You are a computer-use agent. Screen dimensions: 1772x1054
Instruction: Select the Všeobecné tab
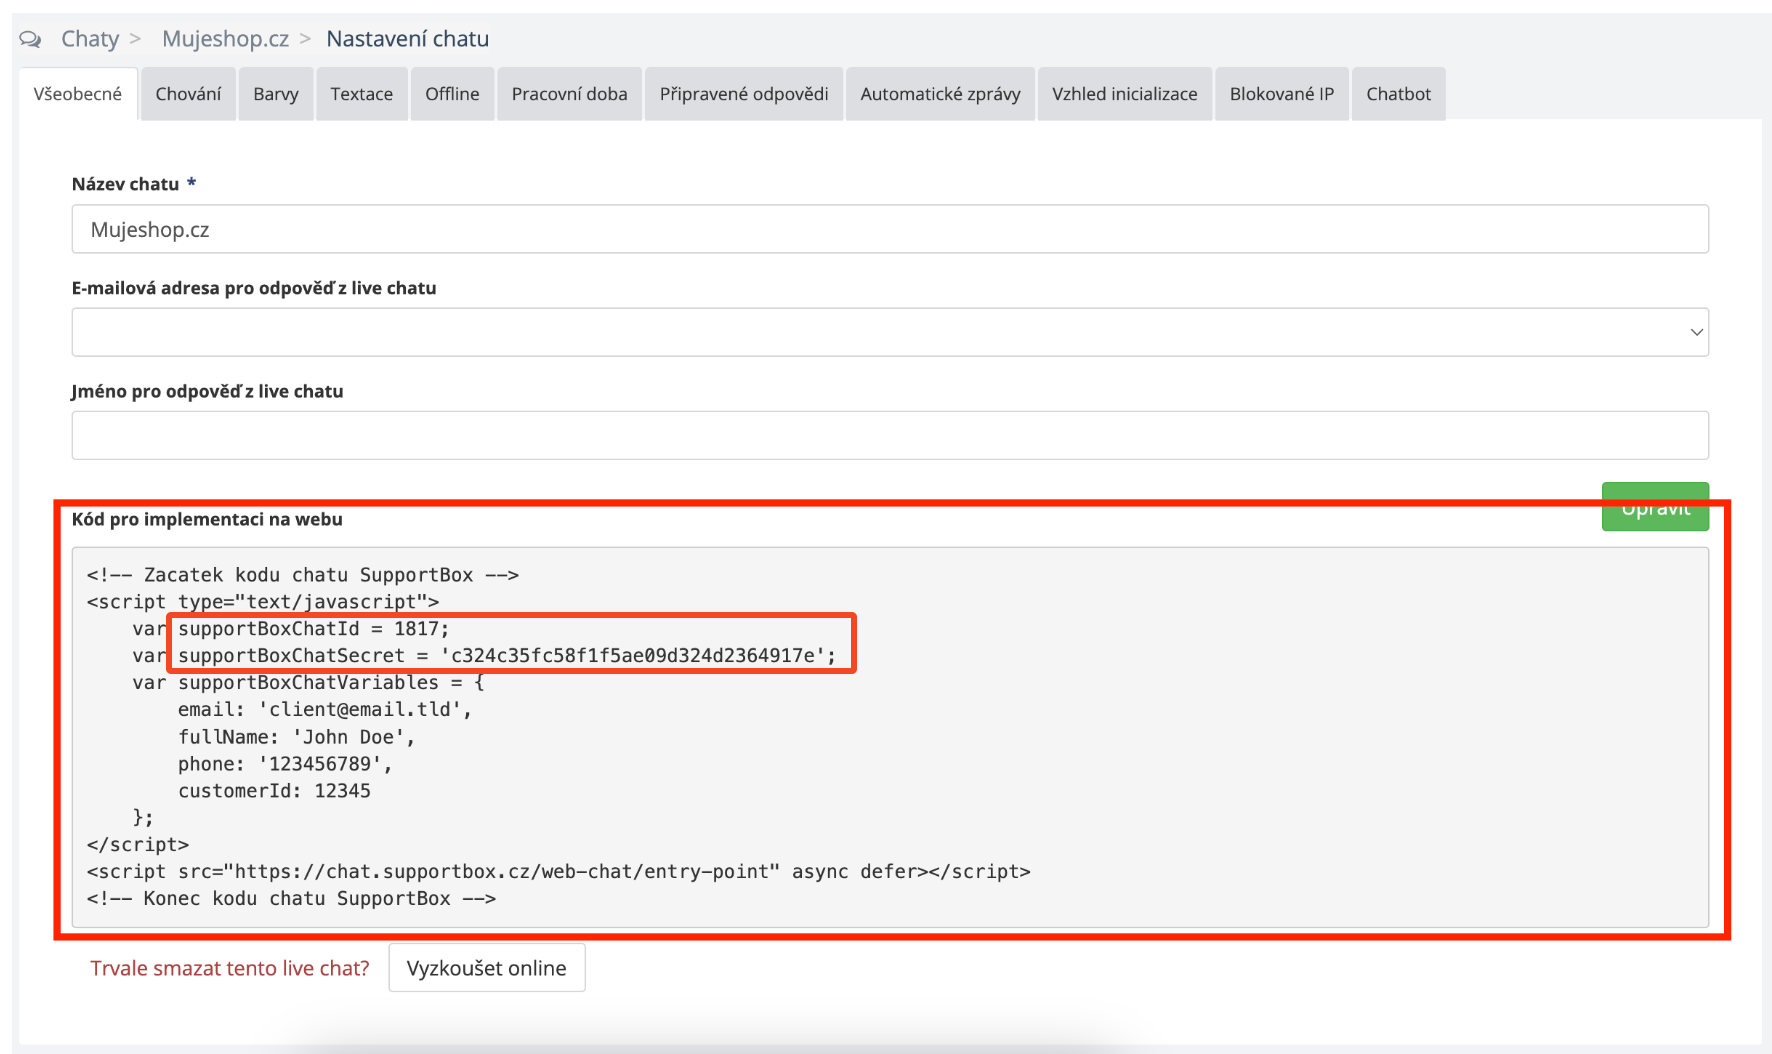78,94
